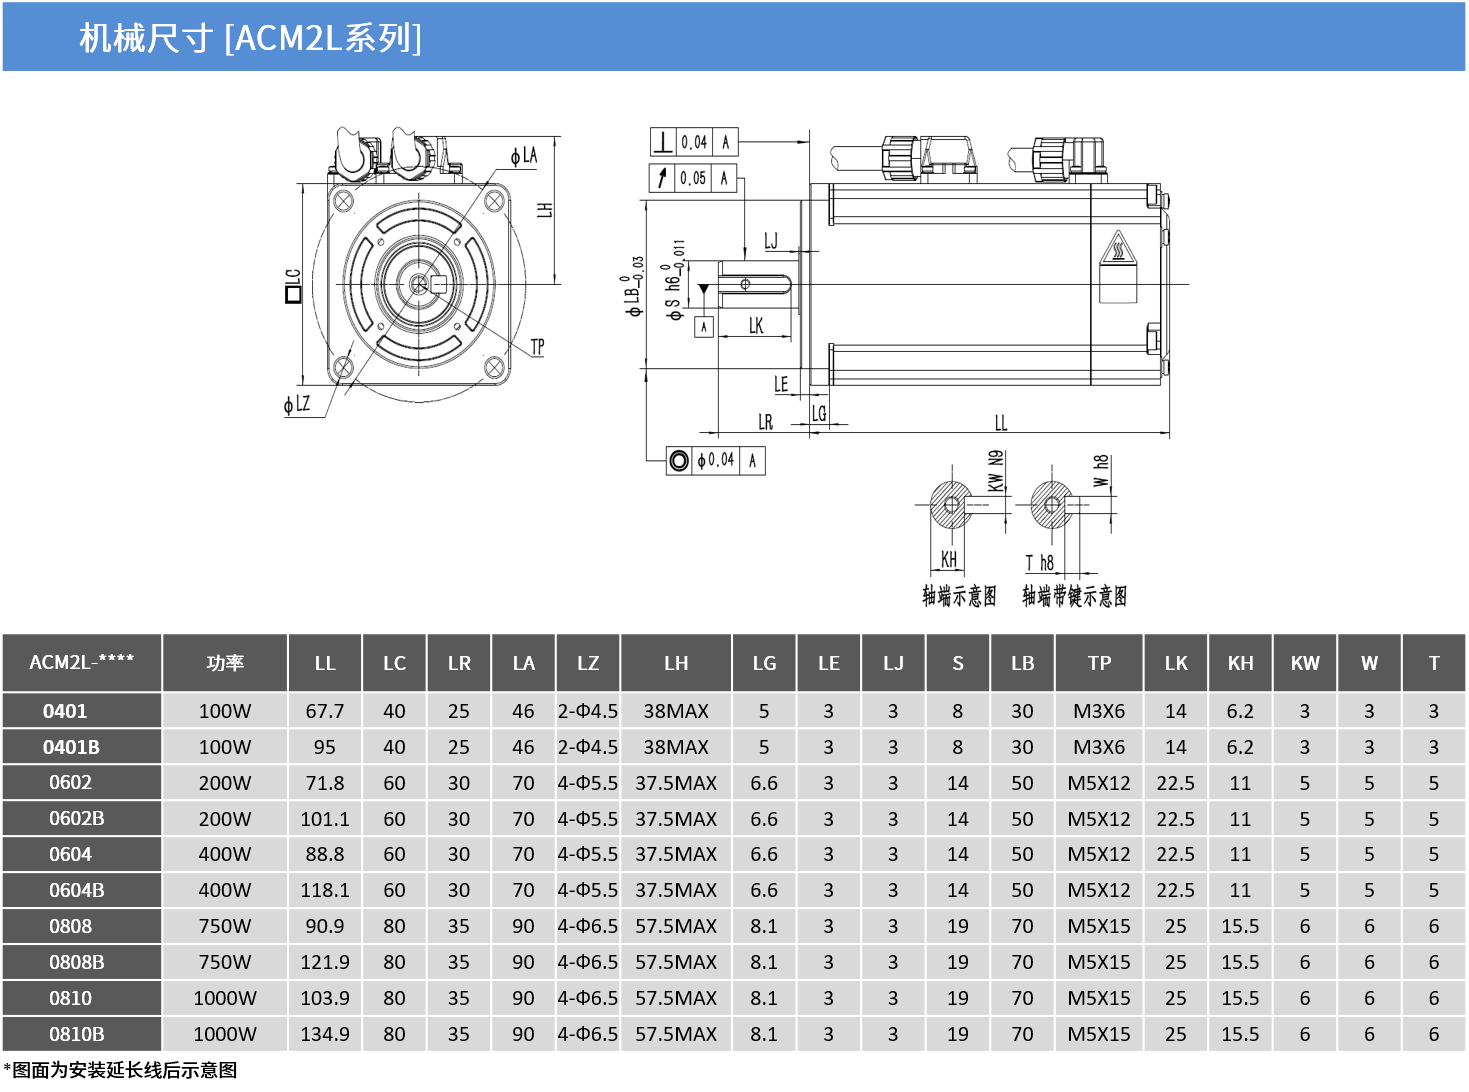Click 15.5 KH cell in row 0808
The image size is (1469, 1092).
click(x=1240, y=926)
